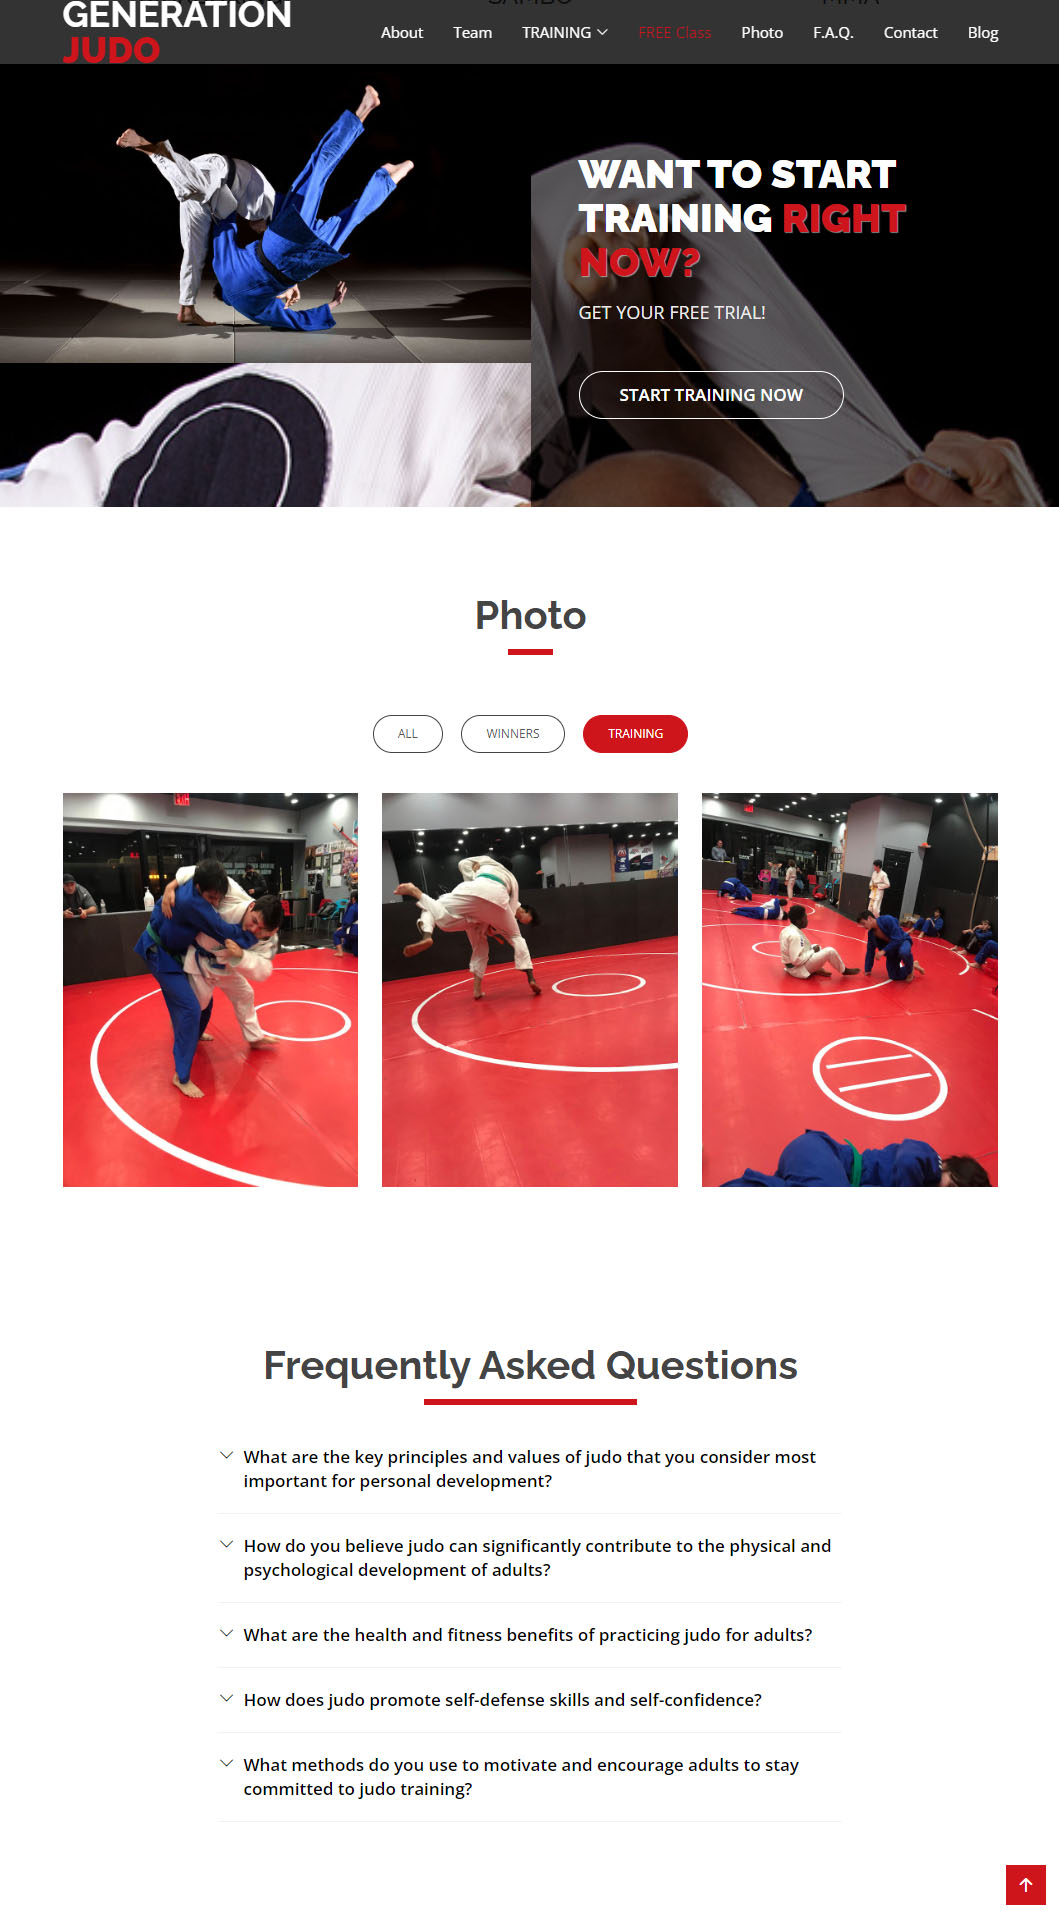Open the F.A.Q. navigation link

(833, 32)
